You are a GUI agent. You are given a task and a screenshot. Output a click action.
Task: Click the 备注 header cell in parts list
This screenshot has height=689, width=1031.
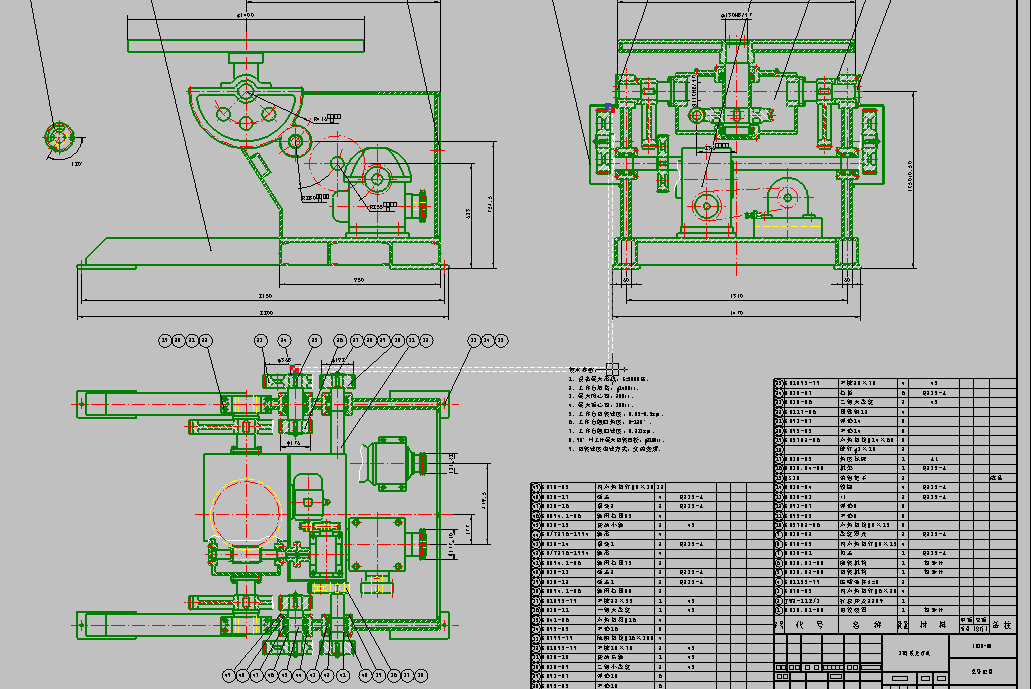1000,624
